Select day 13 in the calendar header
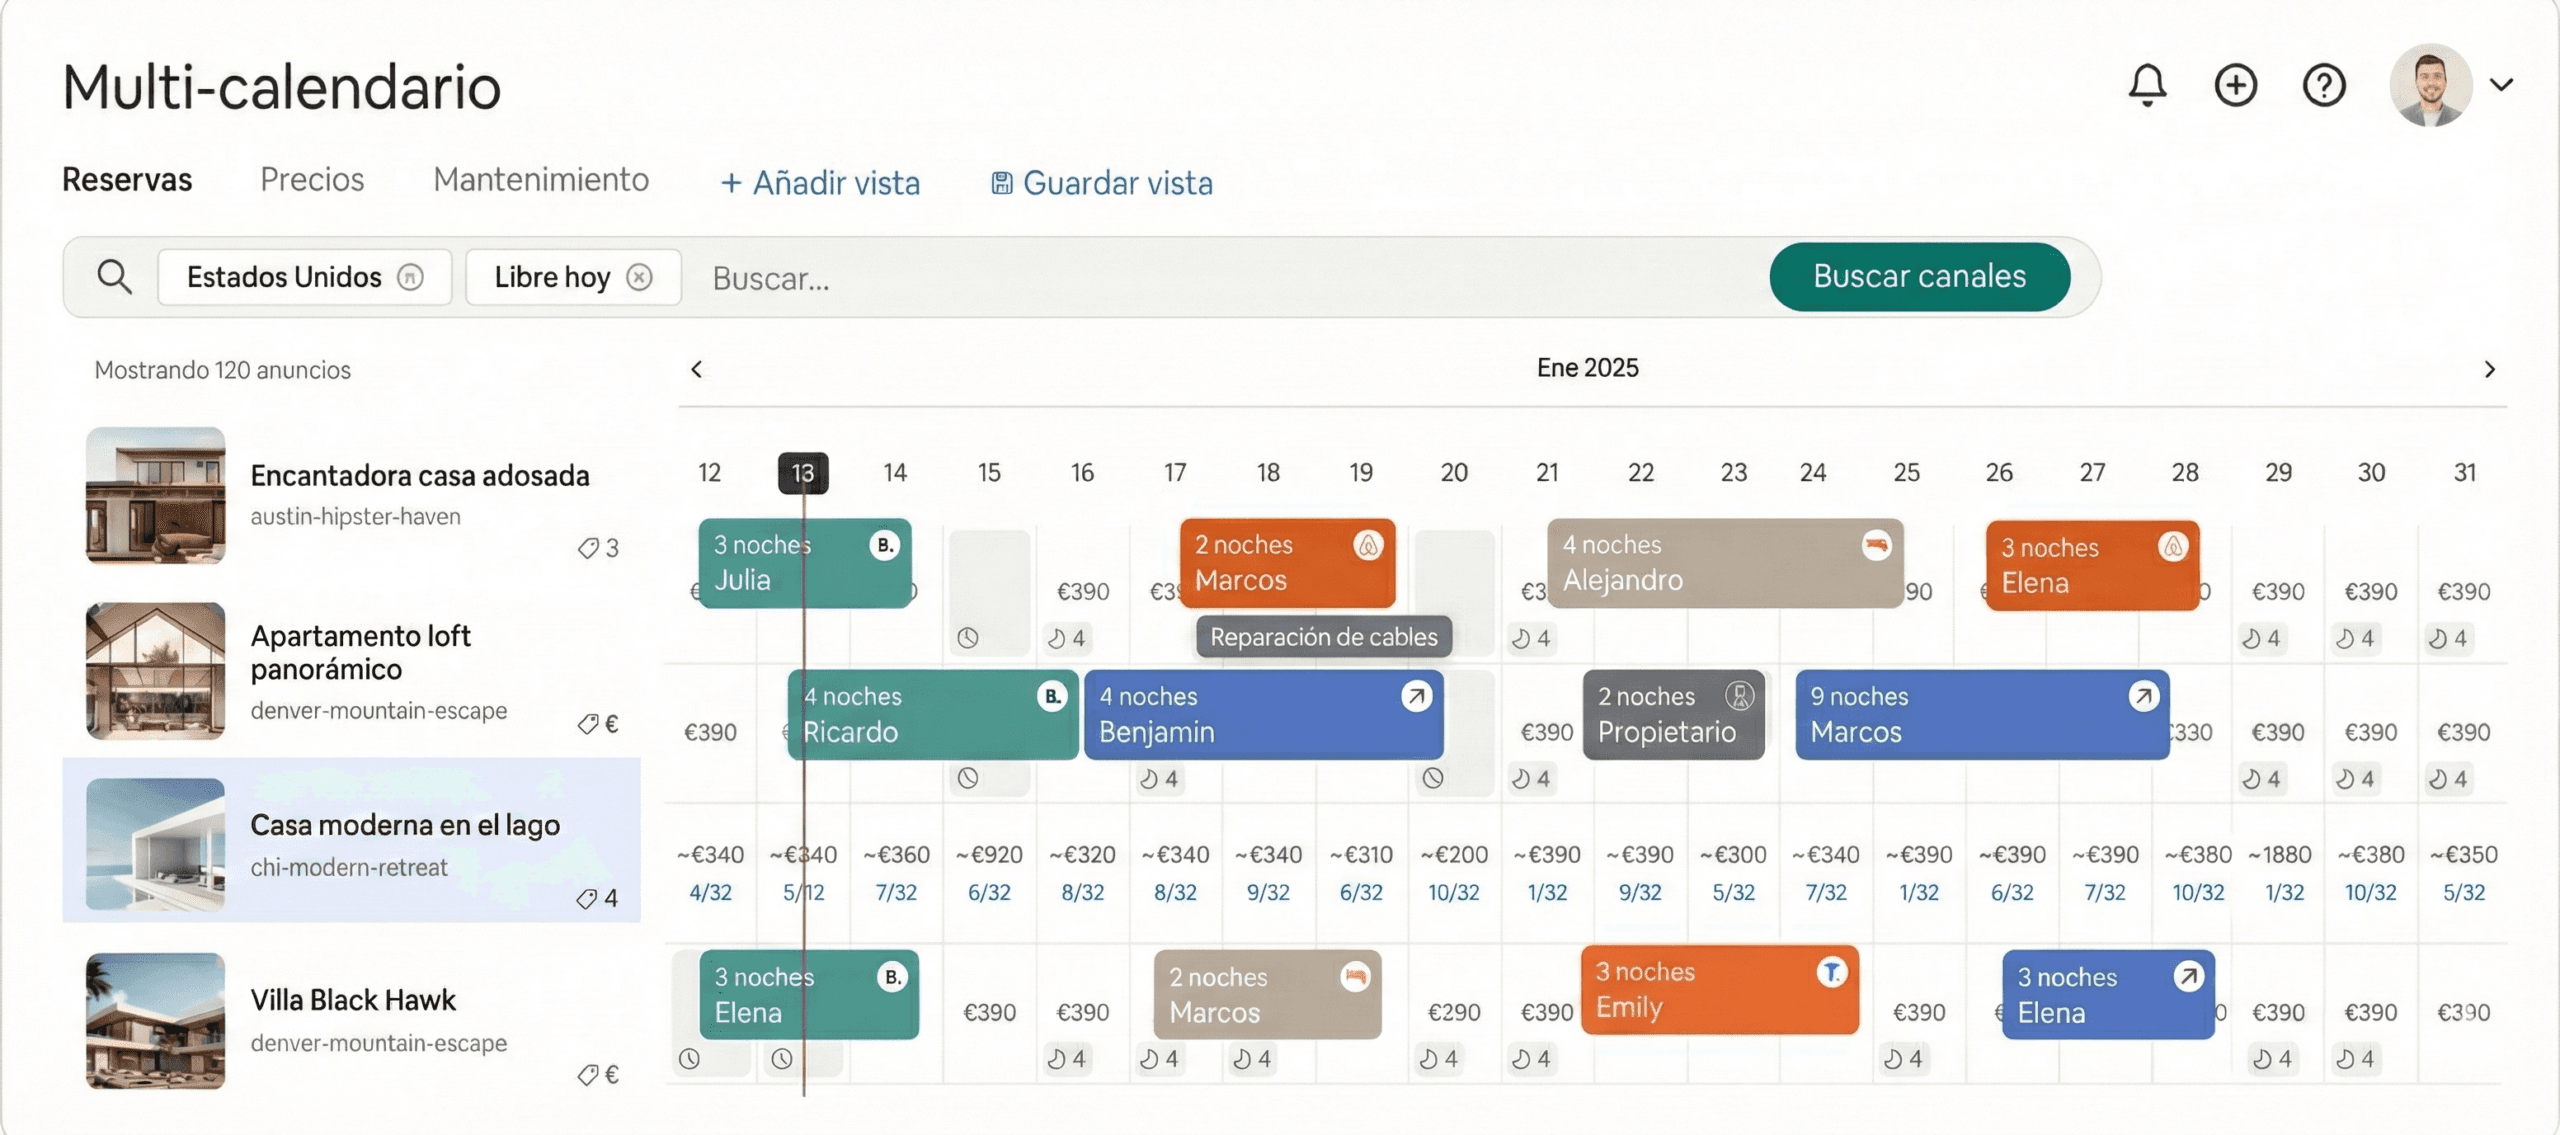The width and height of the screenshot is (2560, 1135). (803, 473)
